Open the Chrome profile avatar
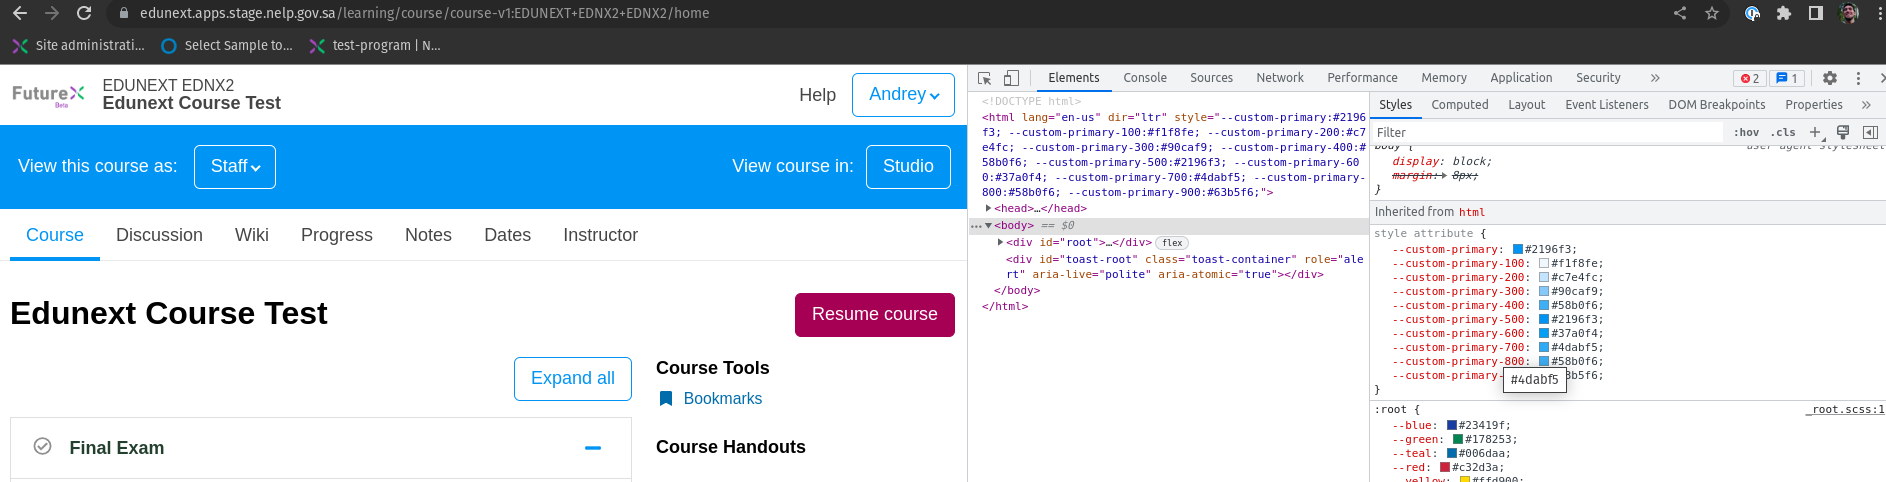 click(x=1849, y=13)
